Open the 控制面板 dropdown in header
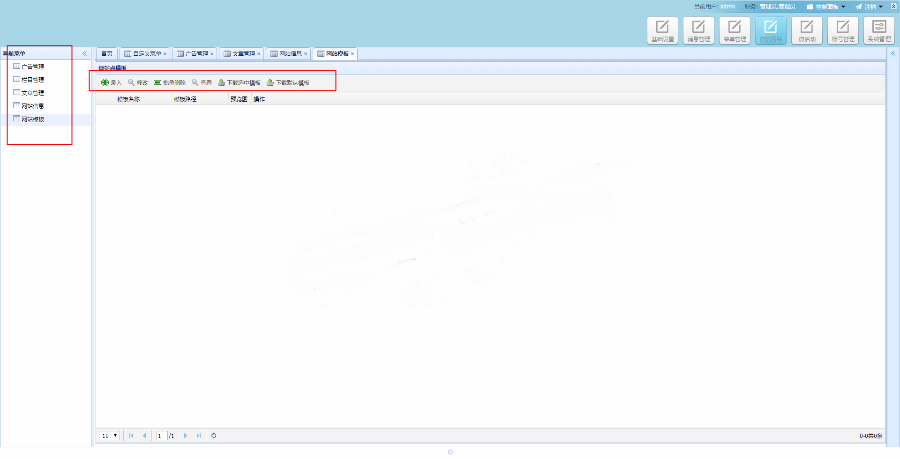 (826, 6)
